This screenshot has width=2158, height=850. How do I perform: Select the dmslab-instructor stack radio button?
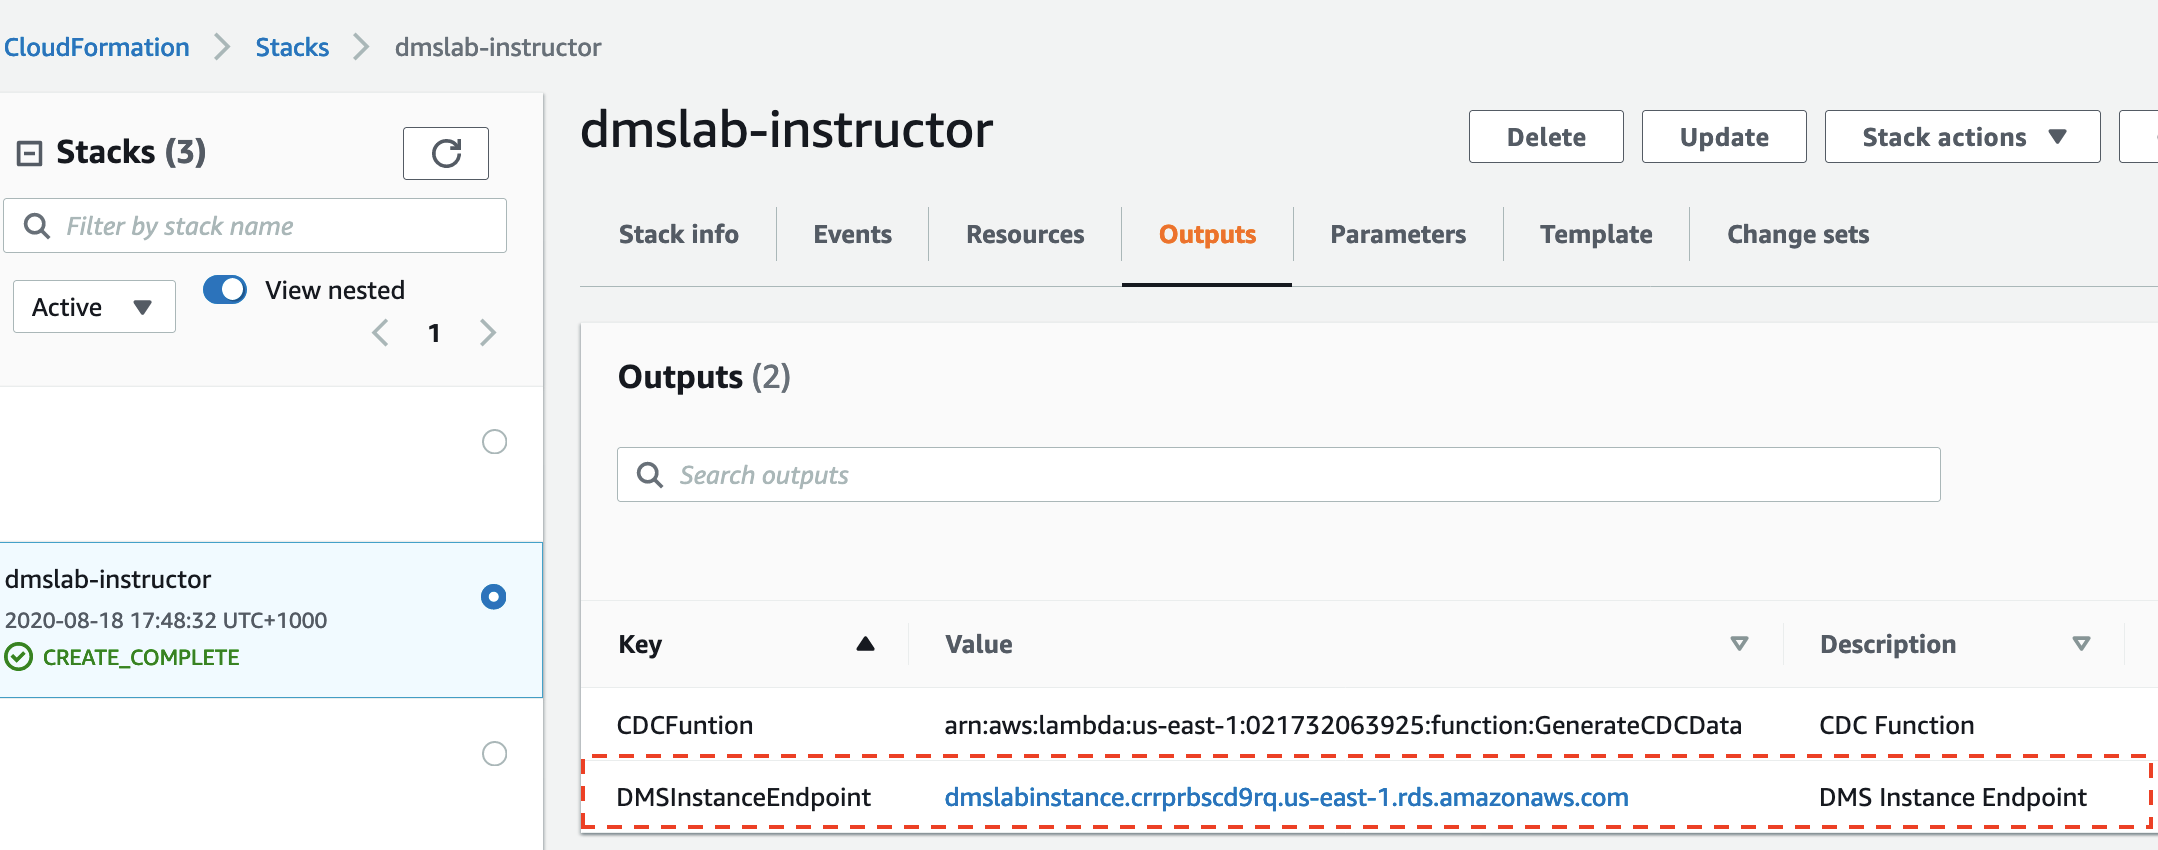click(494, 597)
